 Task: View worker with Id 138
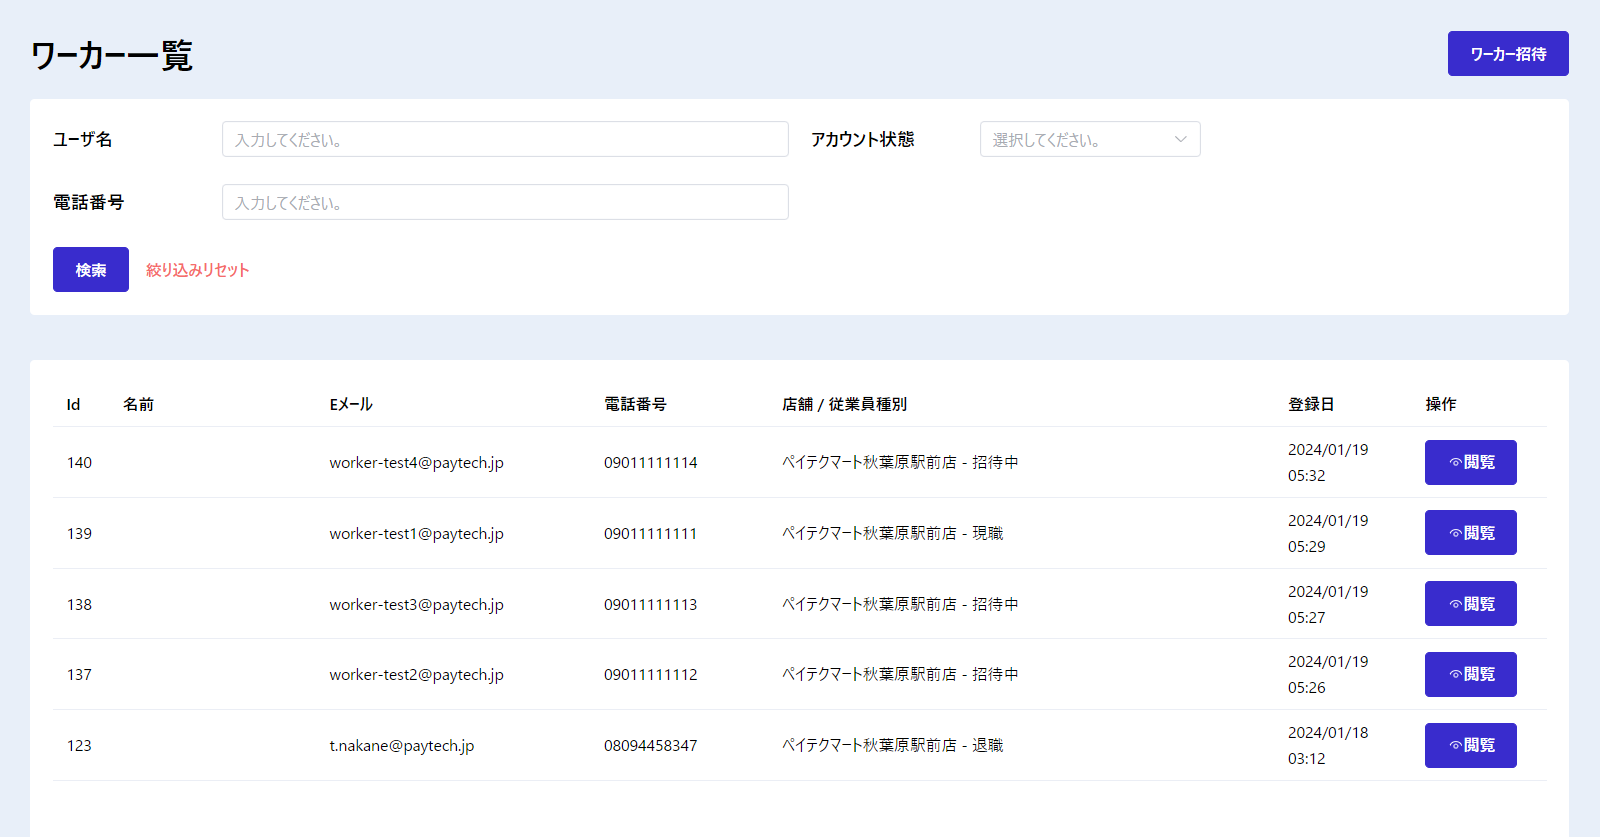(x=1471, y=604)
